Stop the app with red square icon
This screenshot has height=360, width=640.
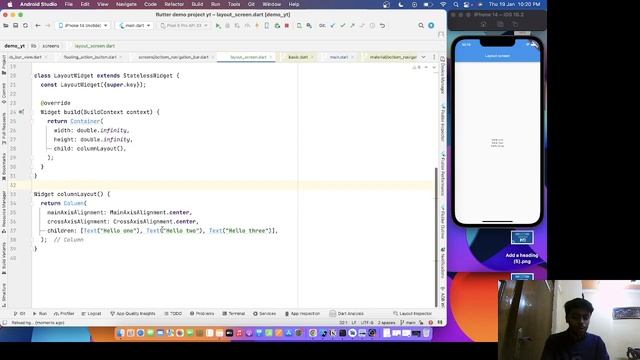coord(287,25)
